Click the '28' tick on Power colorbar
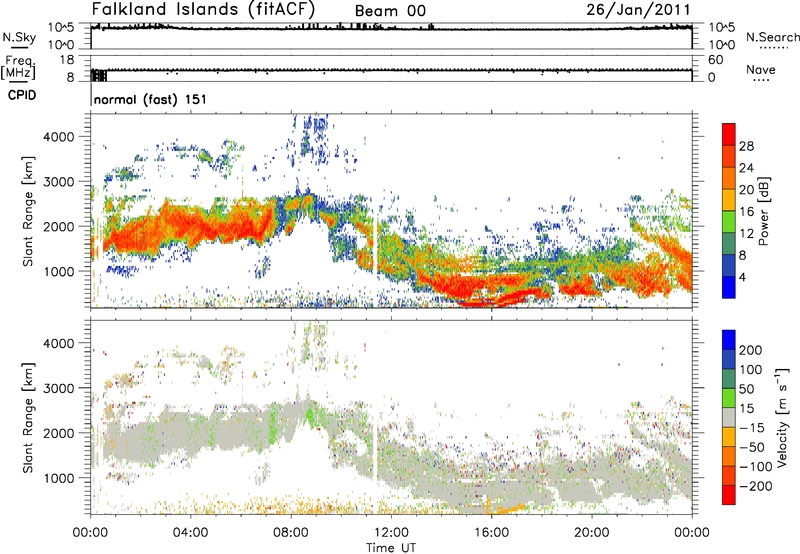 [x=746, y=146]
